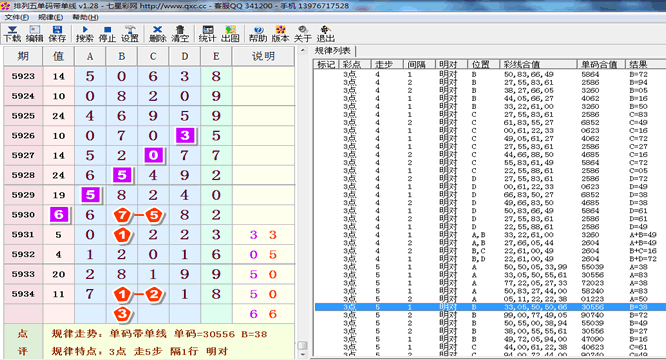The width and height of the screenshot is (666, 360).
Task: Select the row with 单码合值 47090
Action: (x=490, y=339)
